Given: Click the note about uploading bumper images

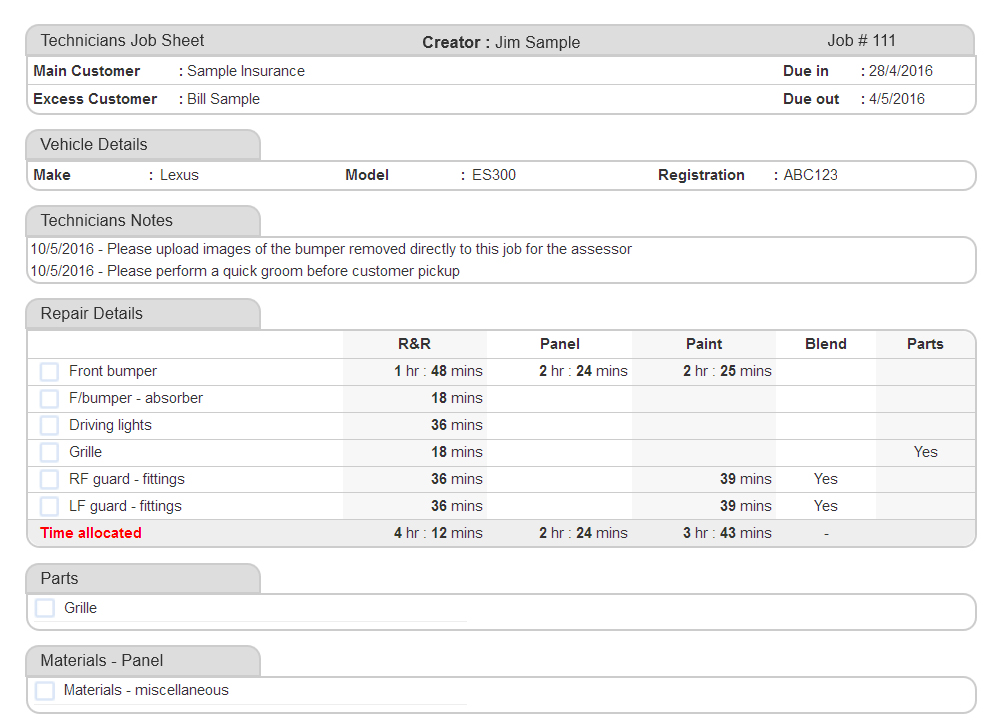Looking at the screenshot, I should pos(331,249).
